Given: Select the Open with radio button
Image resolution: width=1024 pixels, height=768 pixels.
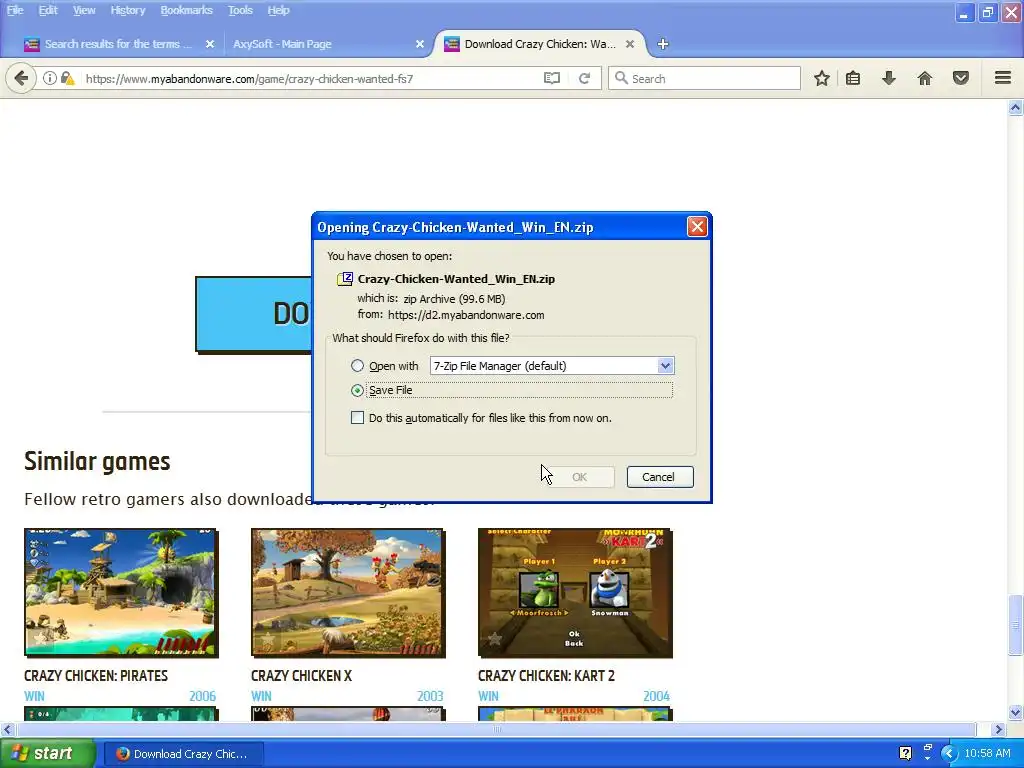Looking at the screenshot, I should pos(357,366).
